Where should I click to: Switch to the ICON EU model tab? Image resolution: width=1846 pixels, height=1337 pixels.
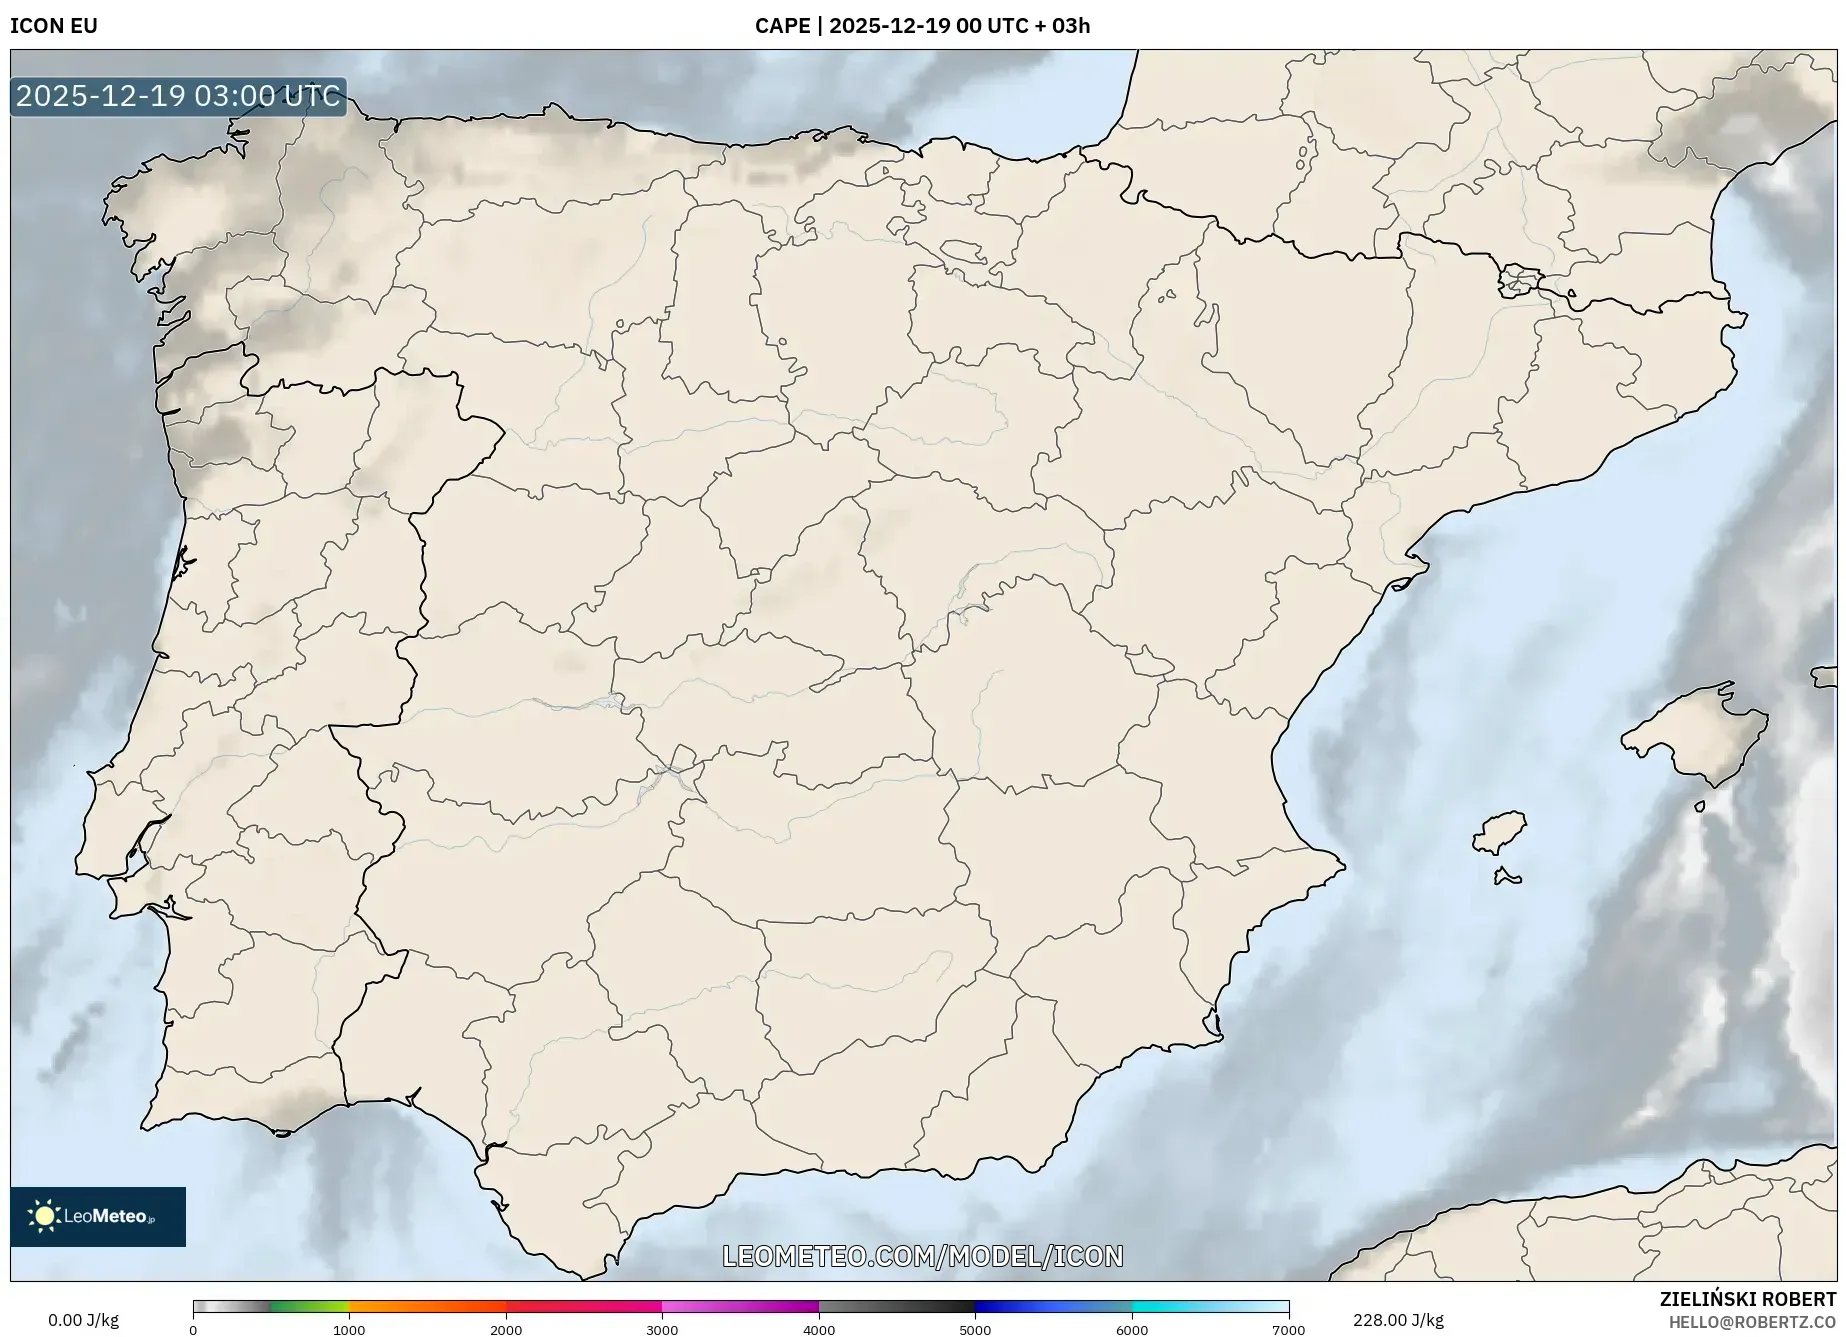click(53, 27)
